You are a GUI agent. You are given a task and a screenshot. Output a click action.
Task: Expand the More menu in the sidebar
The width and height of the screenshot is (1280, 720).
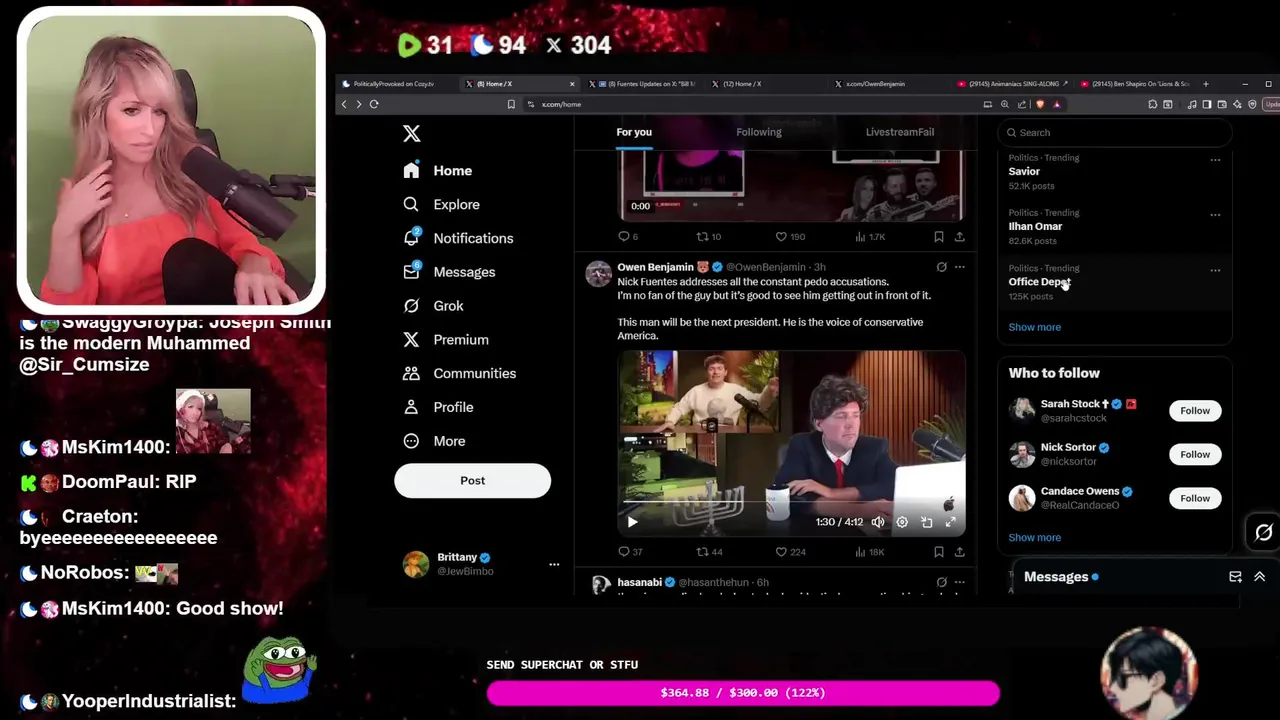click(433, 441)
